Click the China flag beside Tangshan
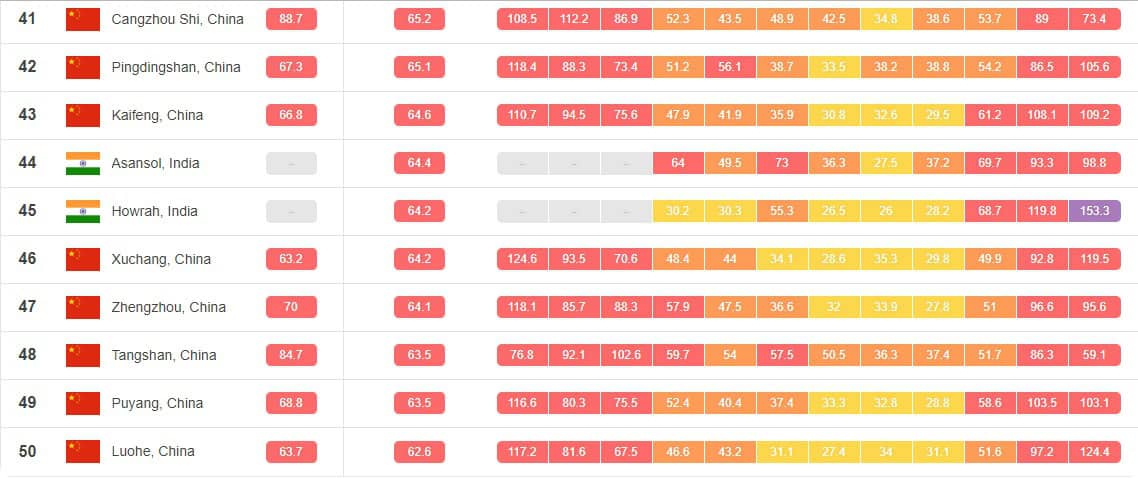The image size is (1138, 478). [x=82, y=355]
